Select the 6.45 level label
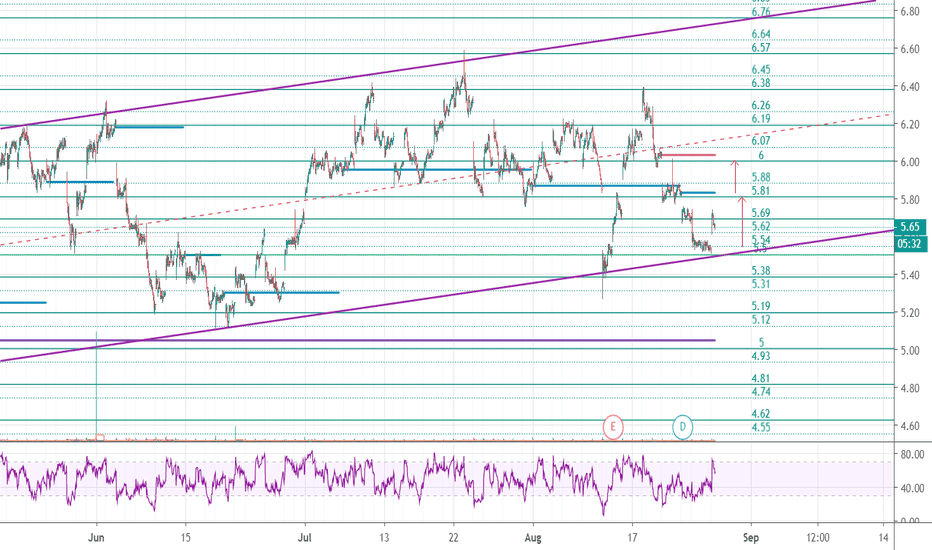 pos(761,70)
